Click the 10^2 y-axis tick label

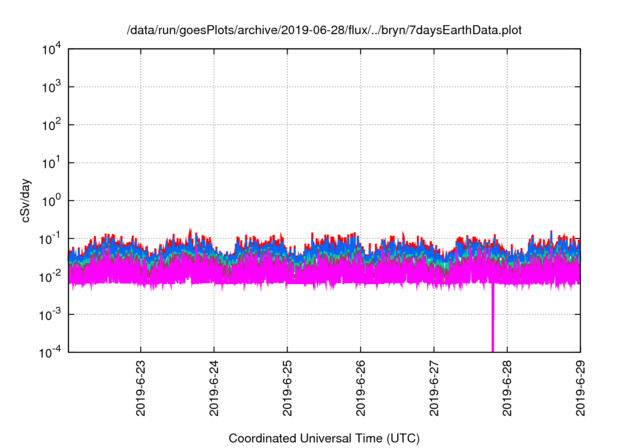[x=51, y=125]
